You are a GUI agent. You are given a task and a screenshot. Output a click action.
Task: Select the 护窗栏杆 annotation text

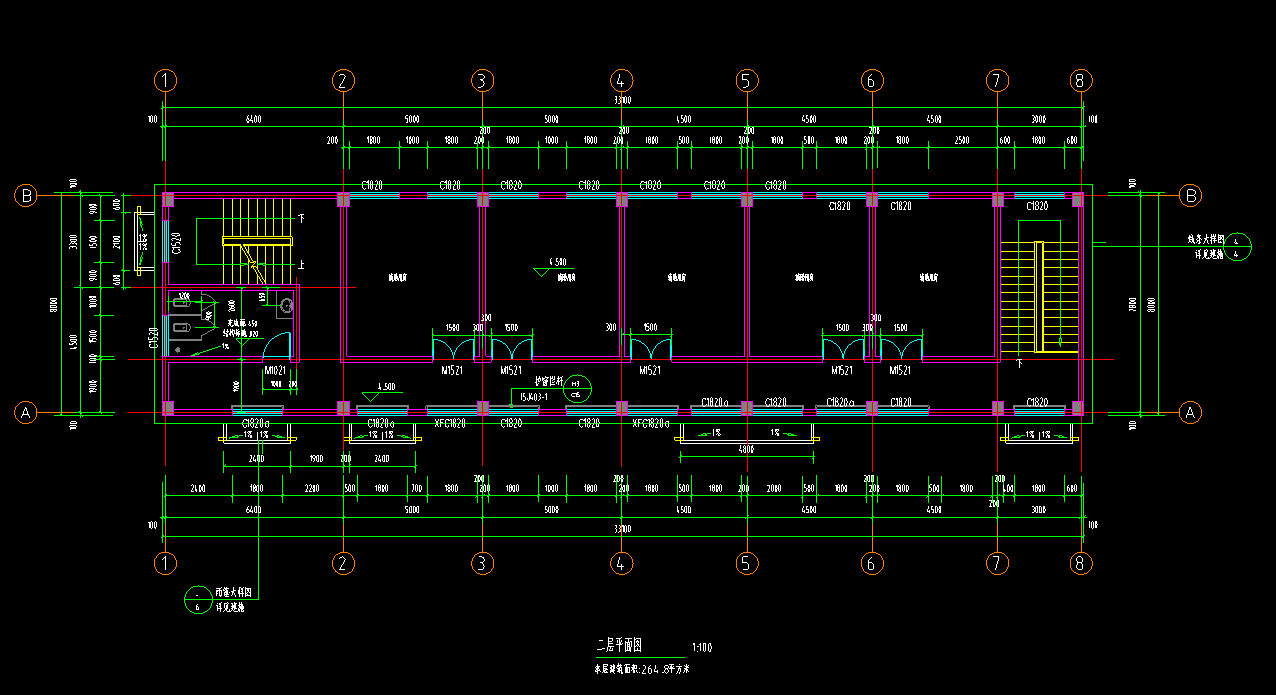pos(550,381)
